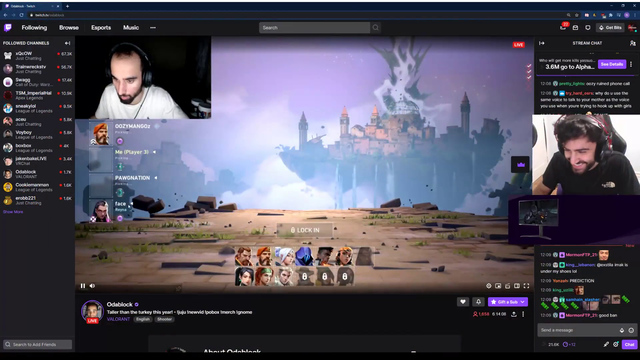Image resolution: width=640 pixels, height=360 pixels.
Task: Open Trainwreckstv channel in sidebar
Action: (37, 69)
